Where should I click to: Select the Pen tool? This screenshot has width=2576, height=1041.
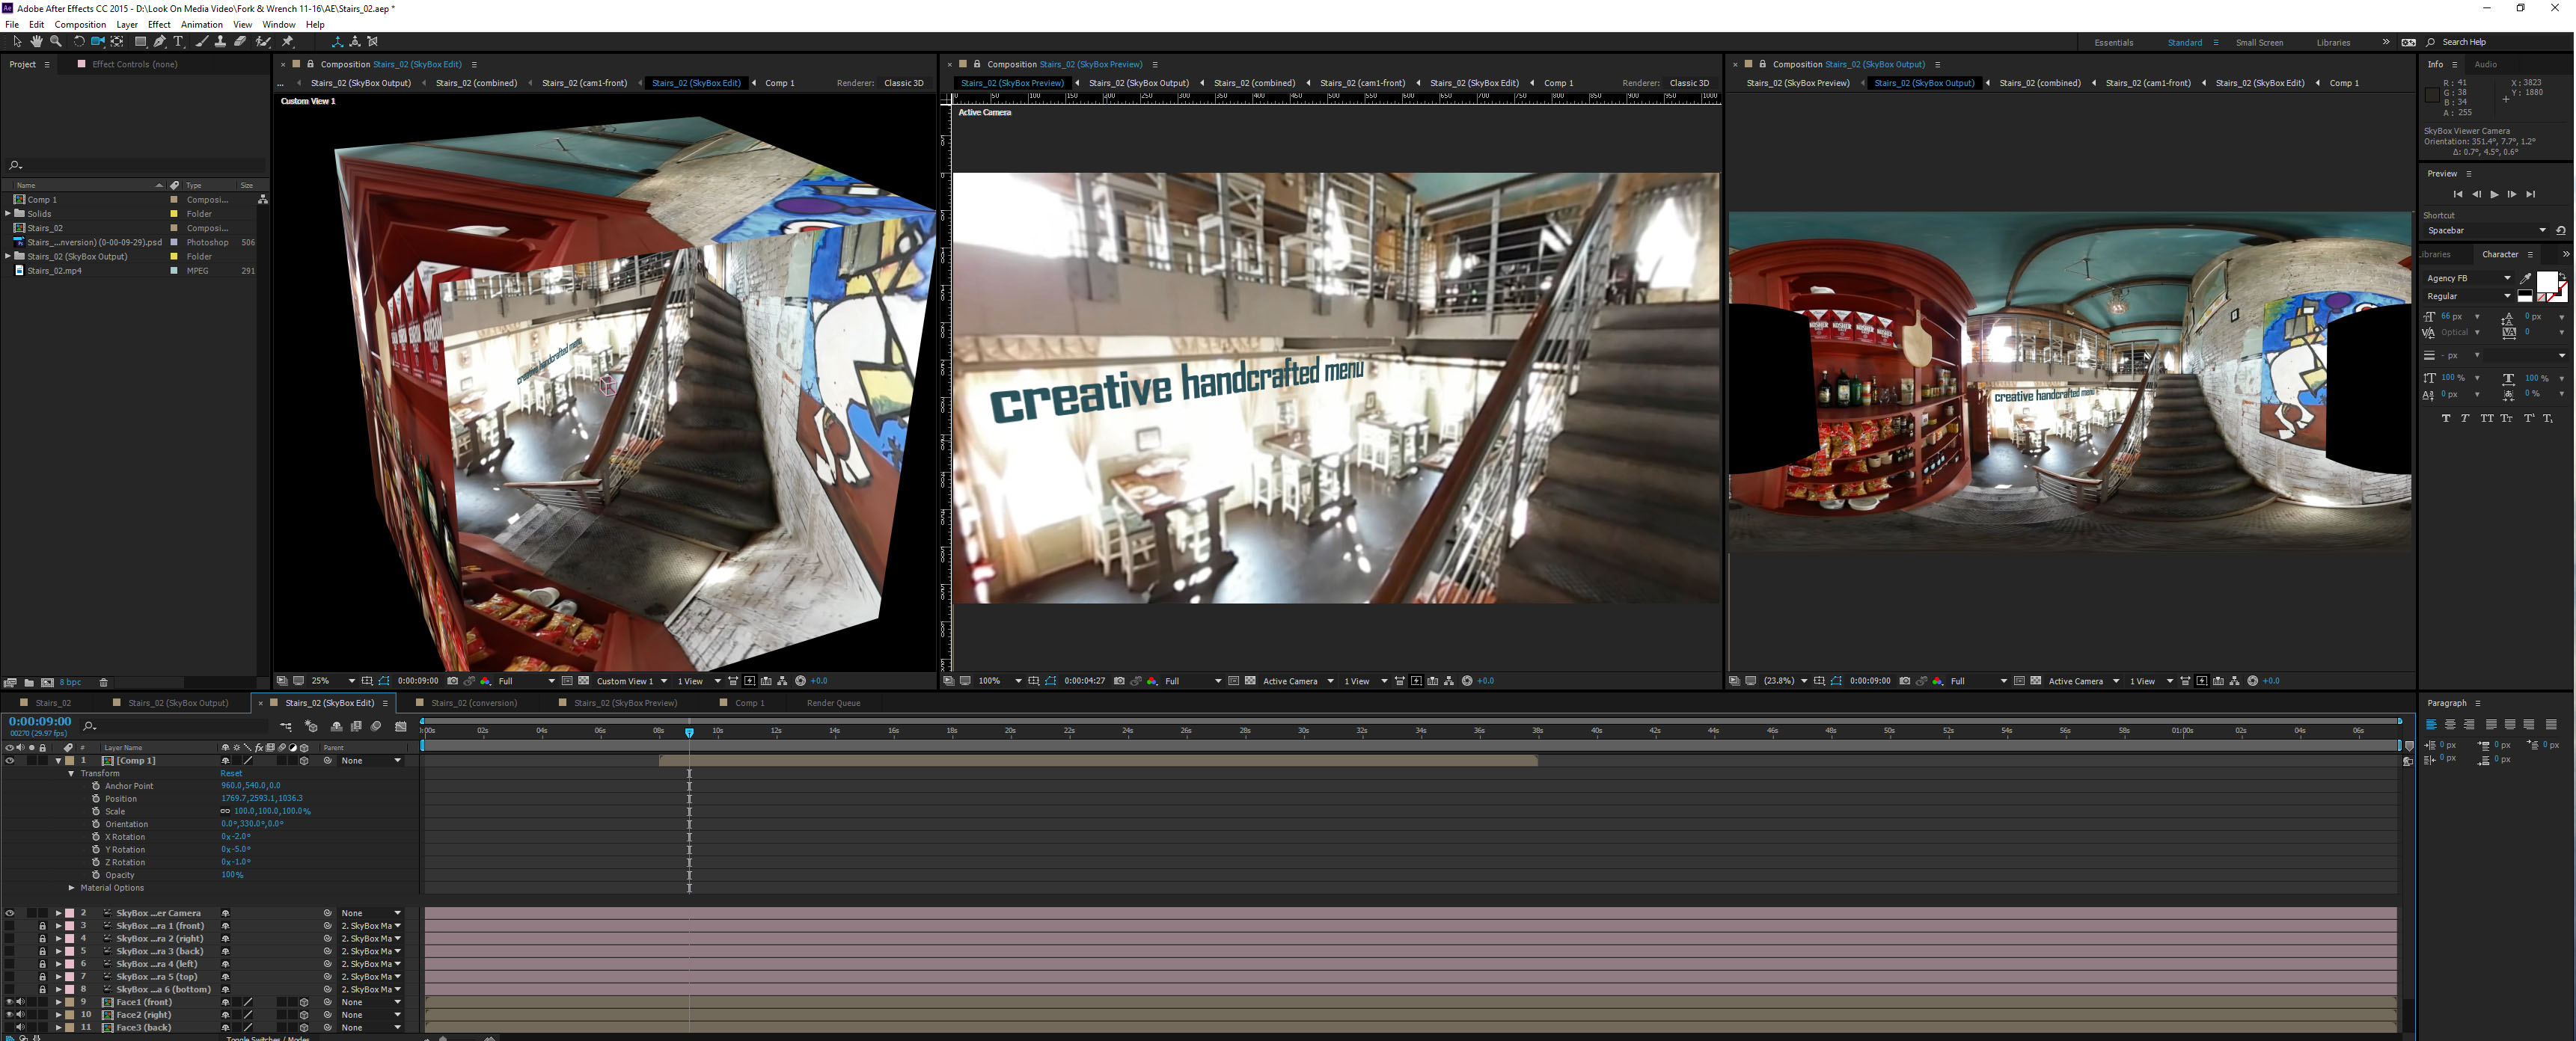click(159, 42)
